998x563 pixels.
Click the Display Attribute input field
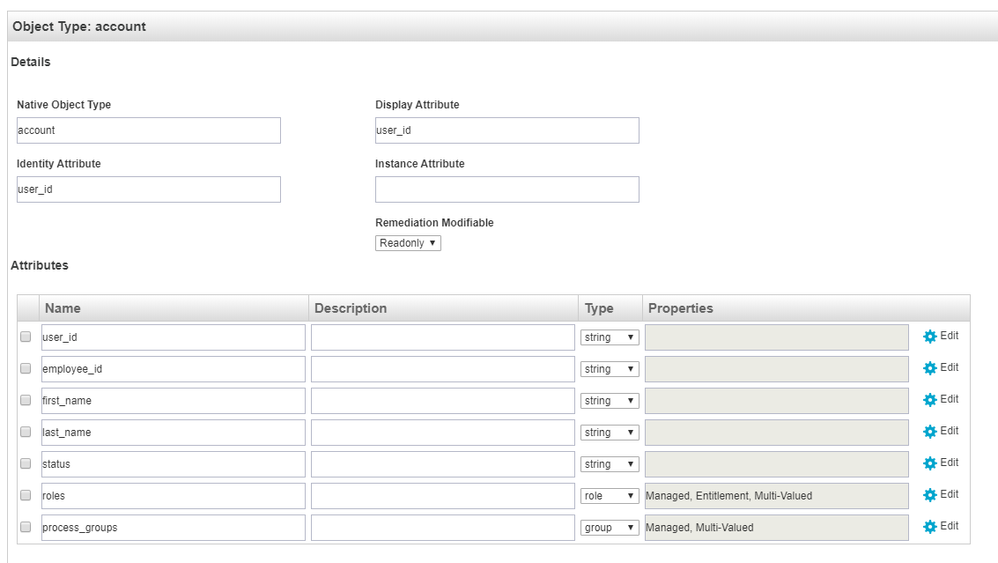(506, 130)
